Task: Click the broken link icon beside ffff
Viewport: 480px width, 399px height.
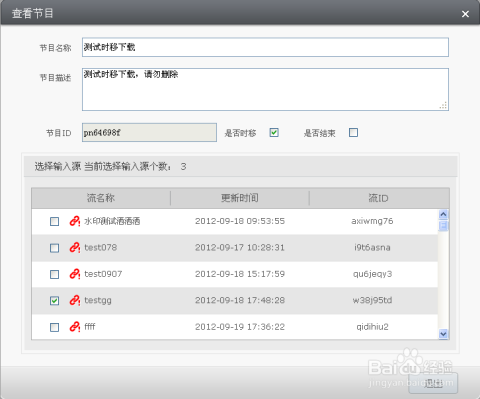Action: [75, 327]
